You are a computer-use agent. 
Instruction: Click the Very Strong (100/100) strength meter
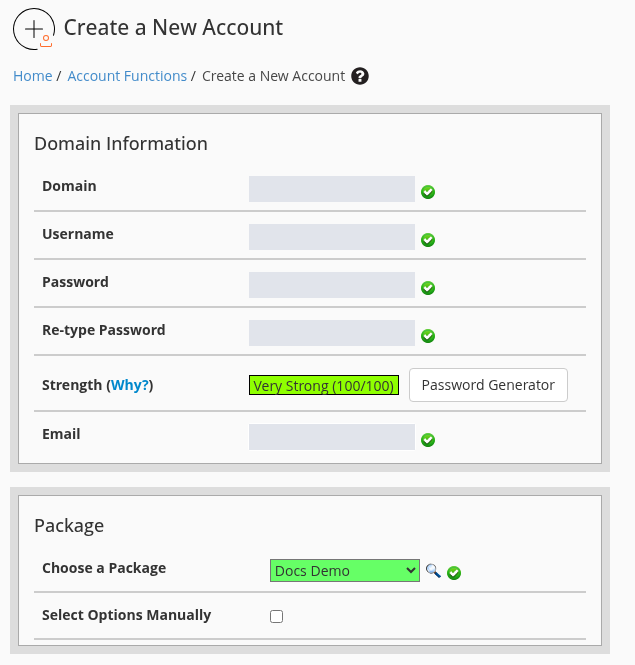point(324,385)
